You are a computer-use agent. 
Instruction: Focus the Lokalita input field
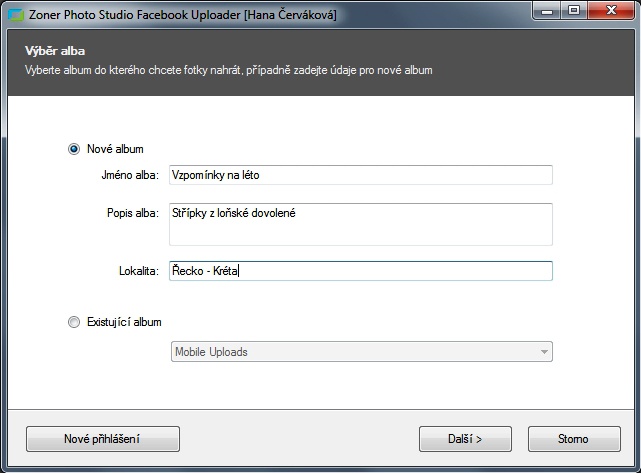[x=361, y=271]
